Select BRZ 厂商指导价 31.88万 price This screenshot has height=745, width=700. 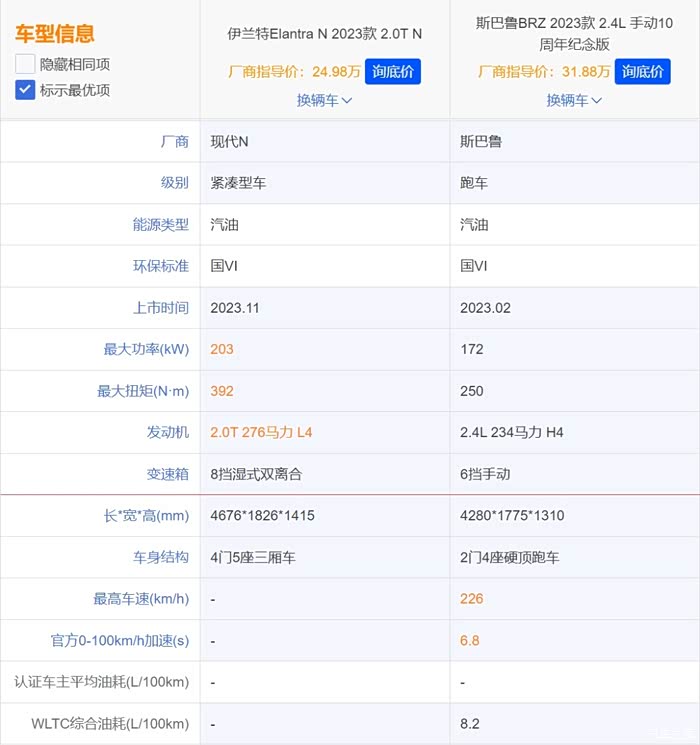click(544, 72)
